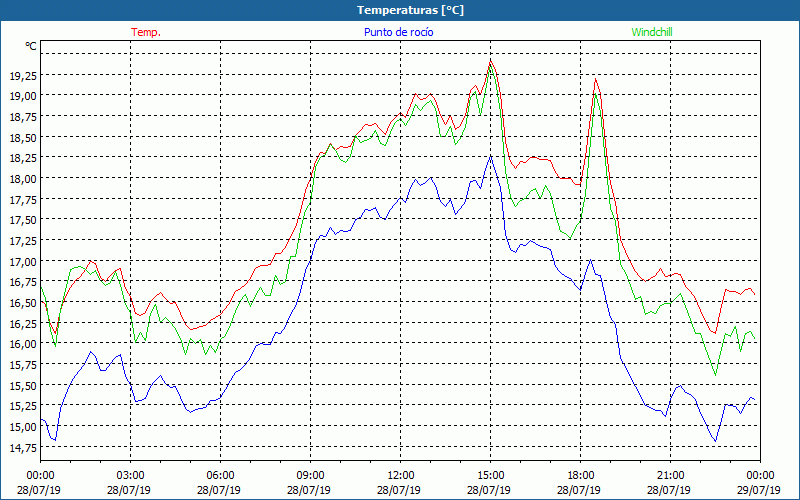Screen dimensions: 800x500
Task: Click the 03:00 time axis label
Action: coord(131,476)
